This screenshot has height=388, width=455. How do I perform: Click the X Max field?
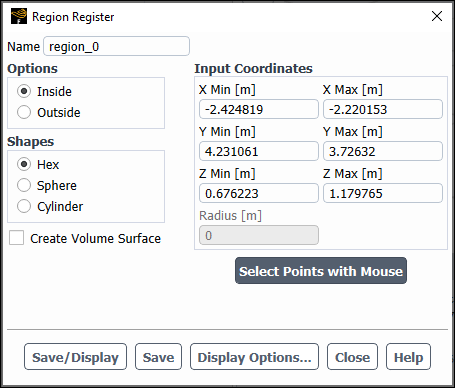click(x=383, y=109)
